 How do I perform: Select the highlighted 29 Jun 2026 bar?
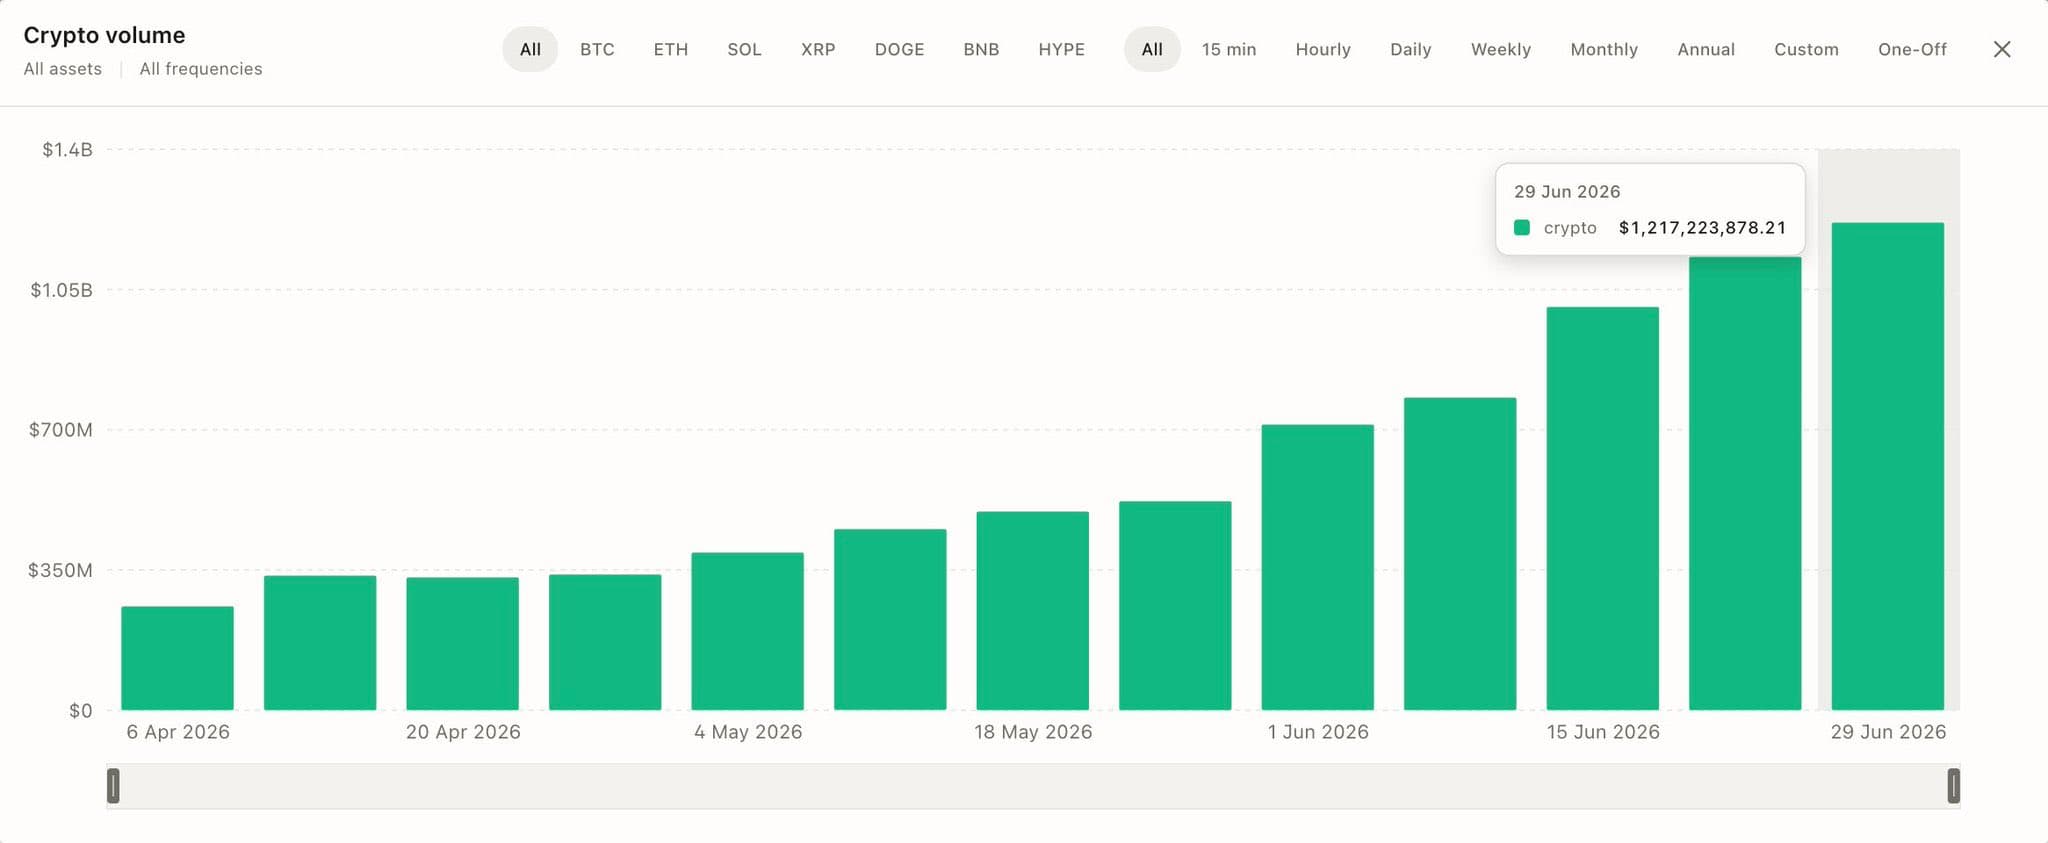[x=1887, y=466]
